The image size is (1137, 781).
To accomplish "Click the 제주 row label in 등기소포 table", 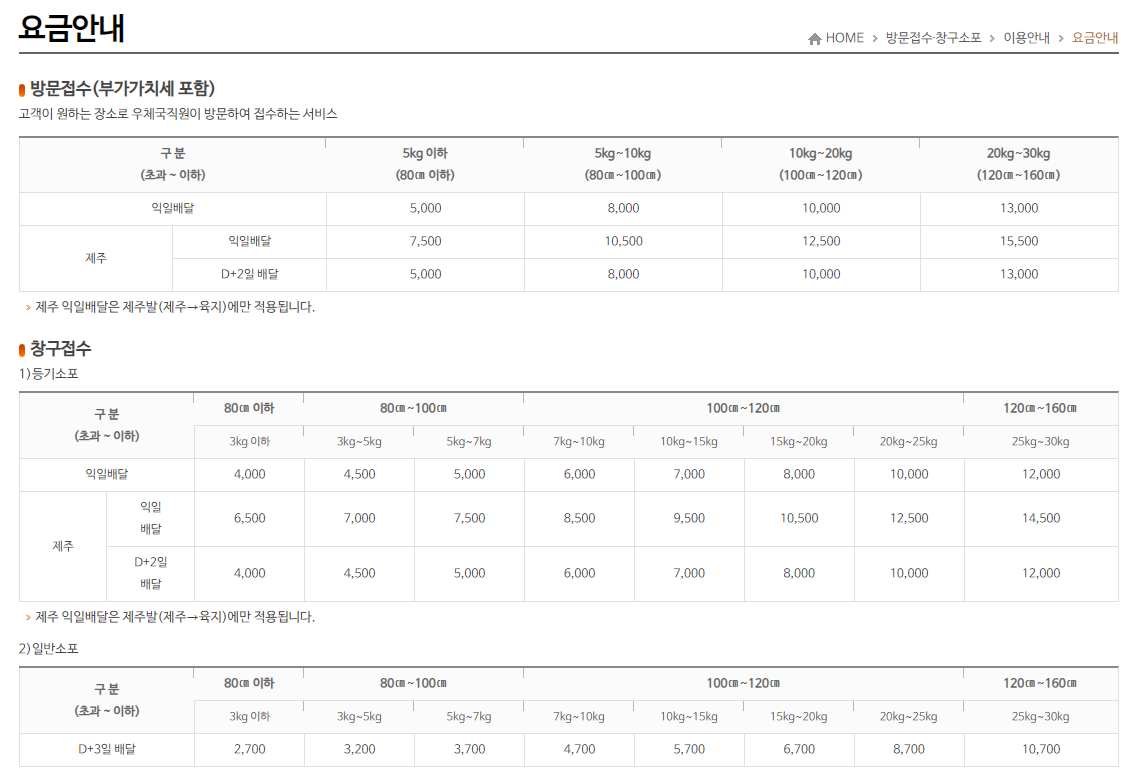I will (63, 546).
